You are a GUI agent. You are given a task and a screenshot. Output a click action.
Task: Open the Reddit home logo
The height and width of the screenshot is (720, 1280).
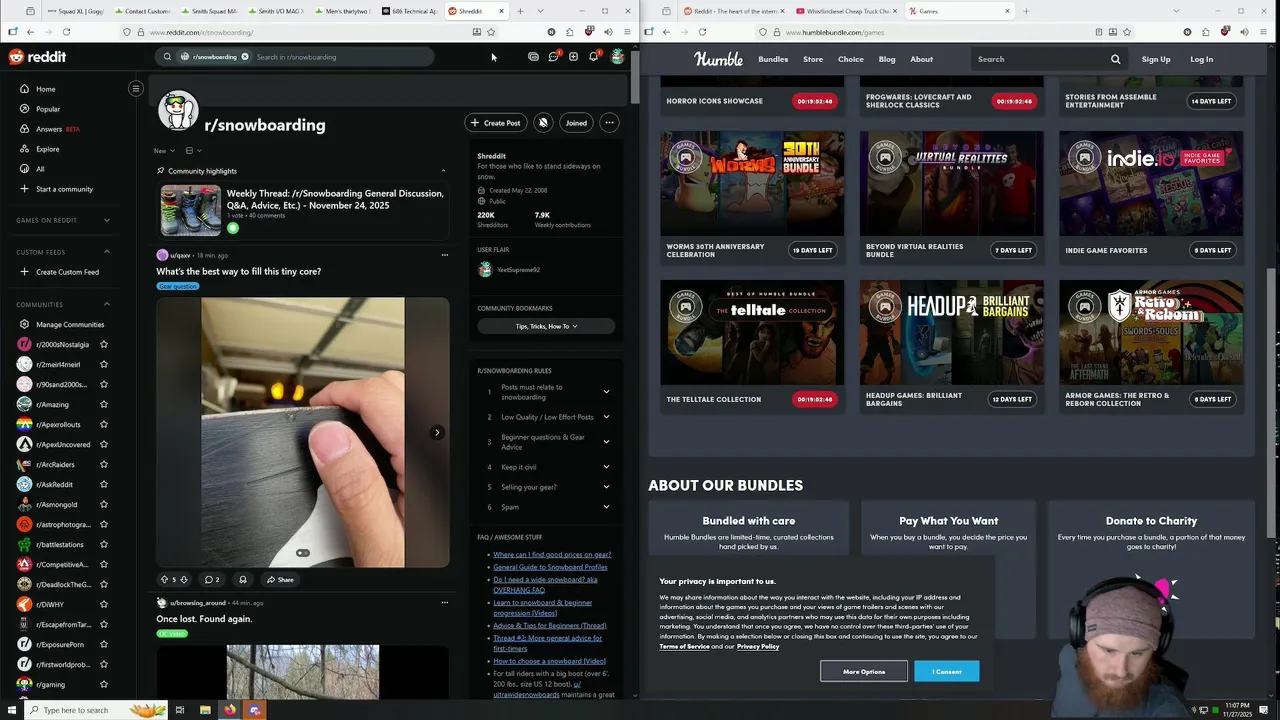click(37, 57)
